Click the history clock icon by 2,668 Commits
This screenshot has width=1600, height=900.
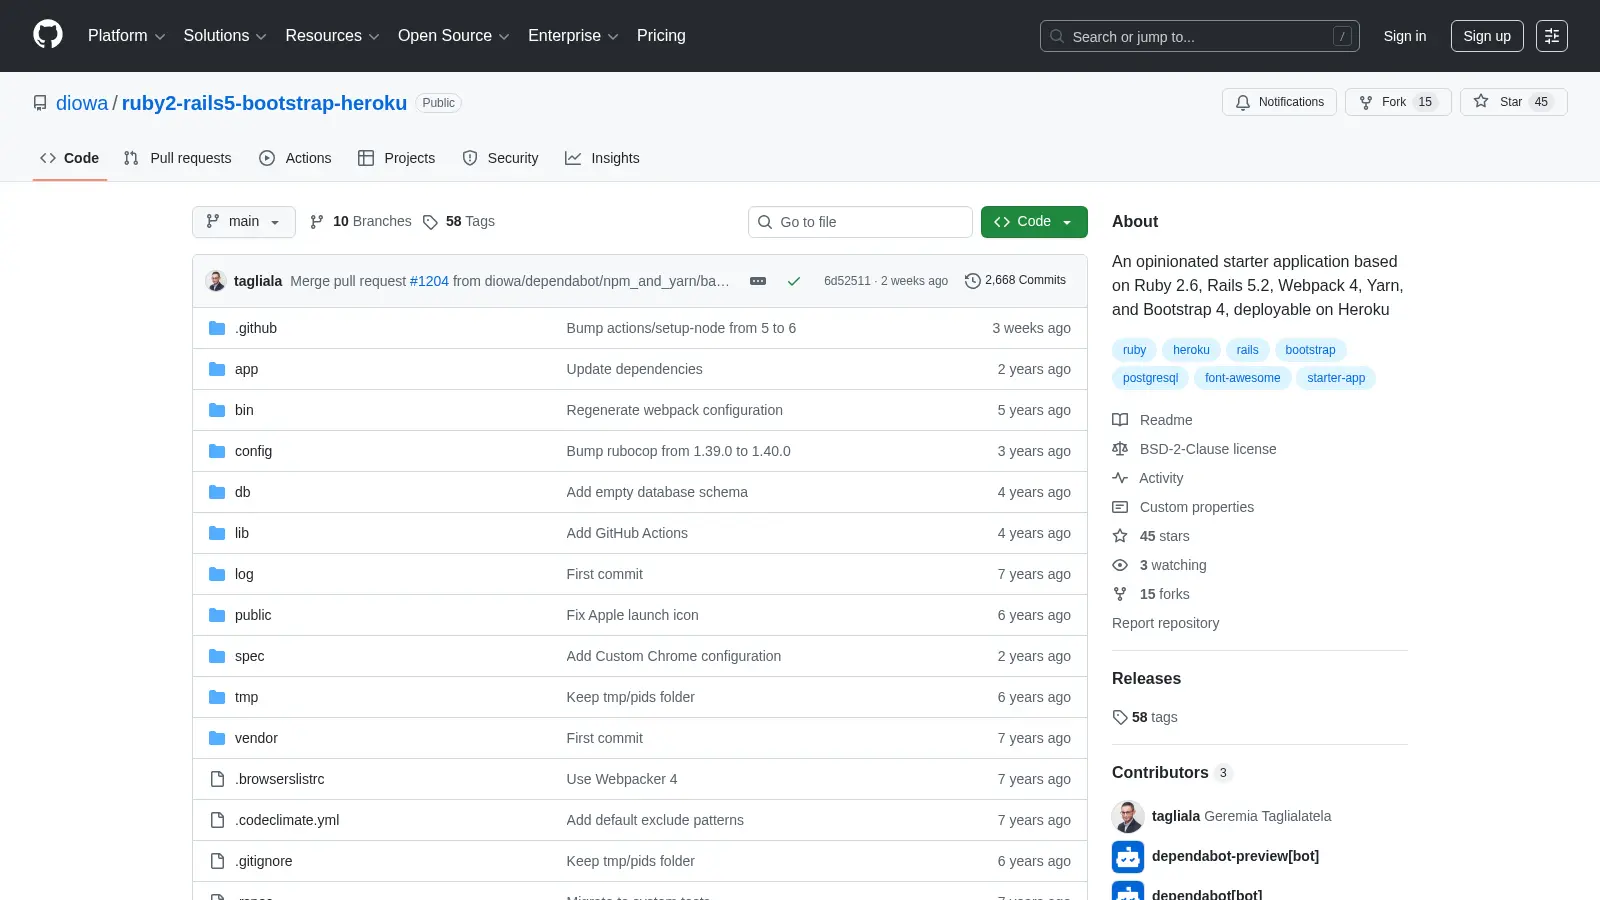972,281
